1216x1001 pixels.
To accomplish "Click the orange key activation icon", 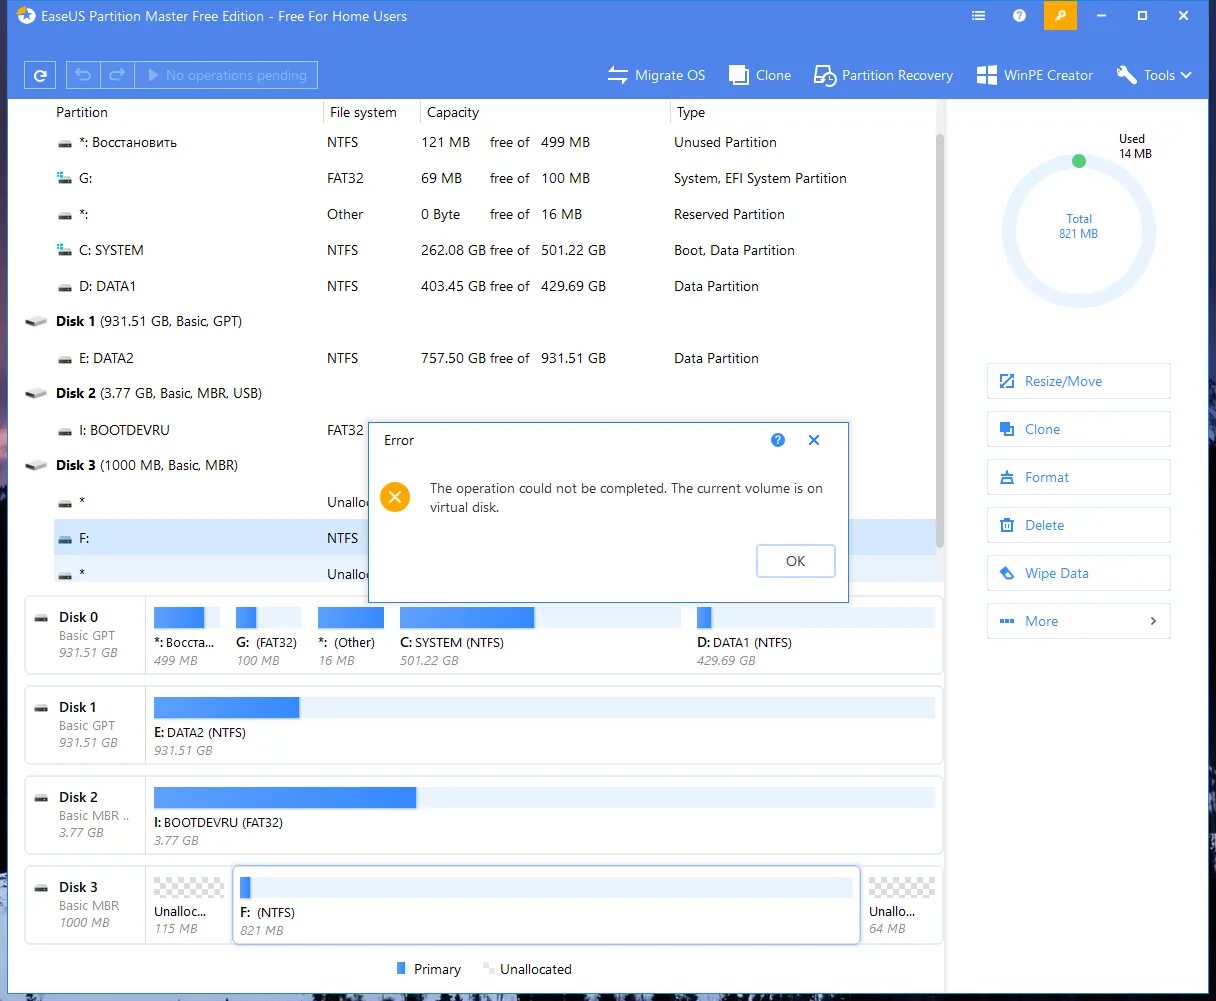I will point(1060,16).
